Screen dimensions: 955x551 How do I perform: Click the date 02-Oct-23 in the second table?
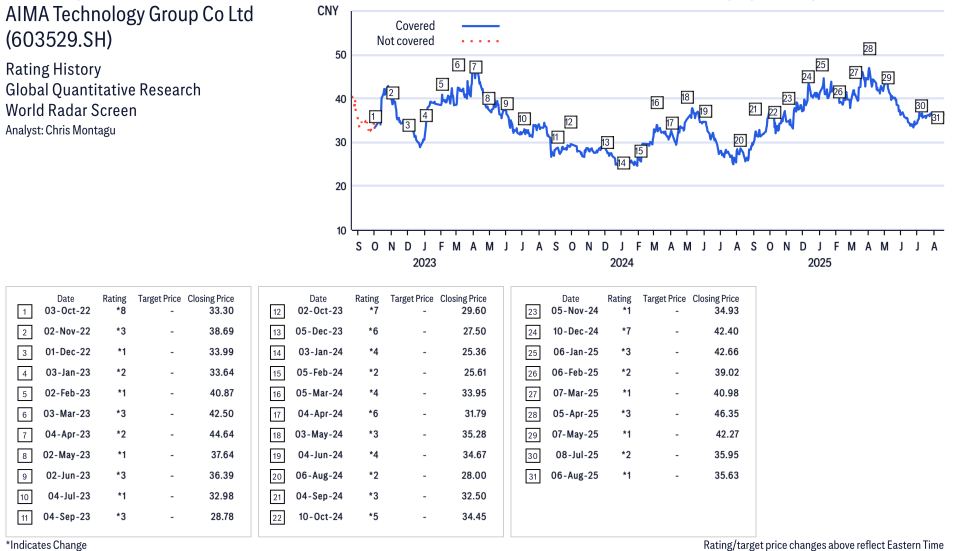pos(320,311)
